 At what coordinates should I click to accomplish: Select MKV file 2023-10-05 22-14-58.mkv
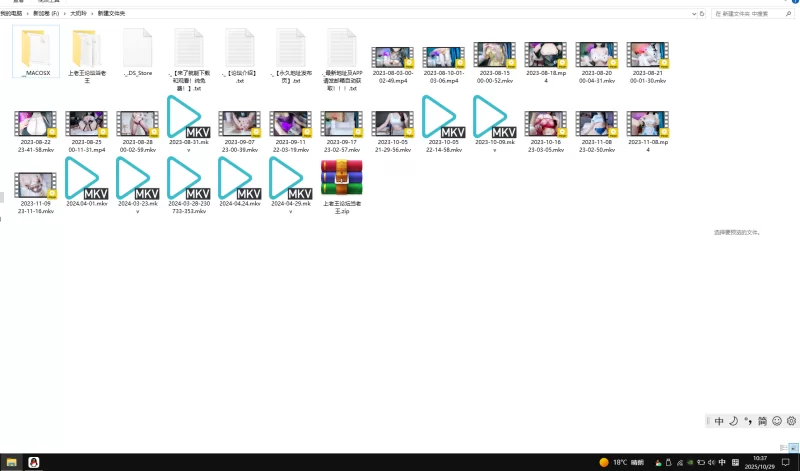(x=444, y=124)
